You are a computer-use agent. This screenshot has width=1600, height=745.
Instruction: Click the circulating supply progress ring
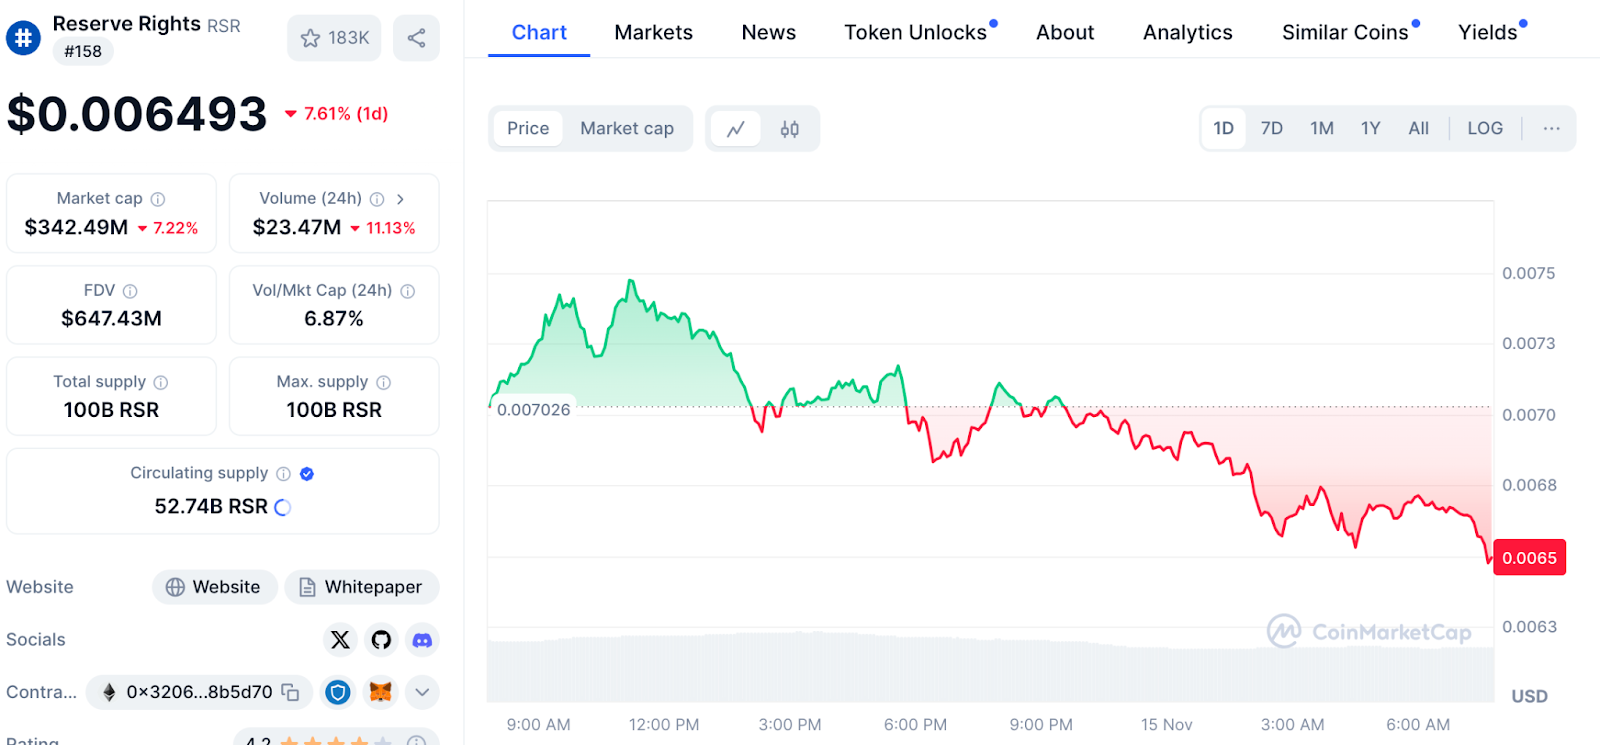pyautogui.click(x=283, y=508)
